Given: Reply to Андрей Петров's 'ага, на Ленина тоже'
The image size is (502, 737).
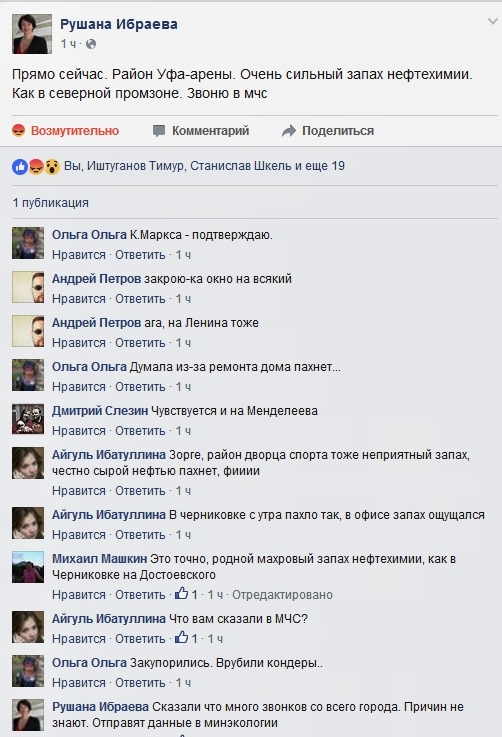Looking at the screenshot, I should tap(140, 343).
